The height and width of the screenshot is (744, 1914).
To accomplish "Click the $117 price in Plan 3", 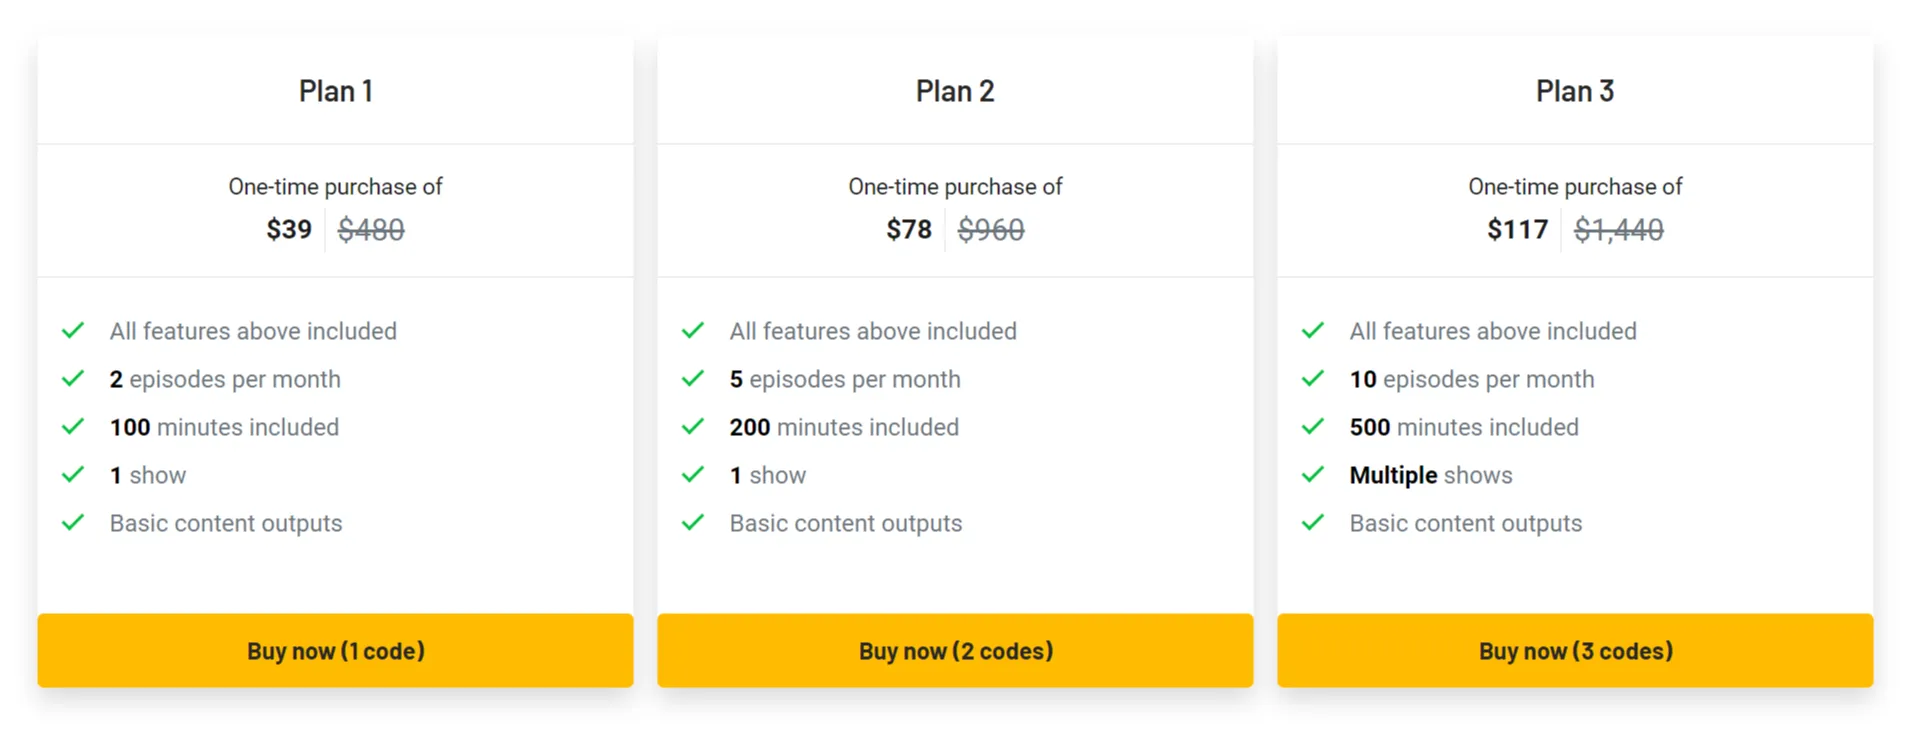I will (x=1517, y=230).
